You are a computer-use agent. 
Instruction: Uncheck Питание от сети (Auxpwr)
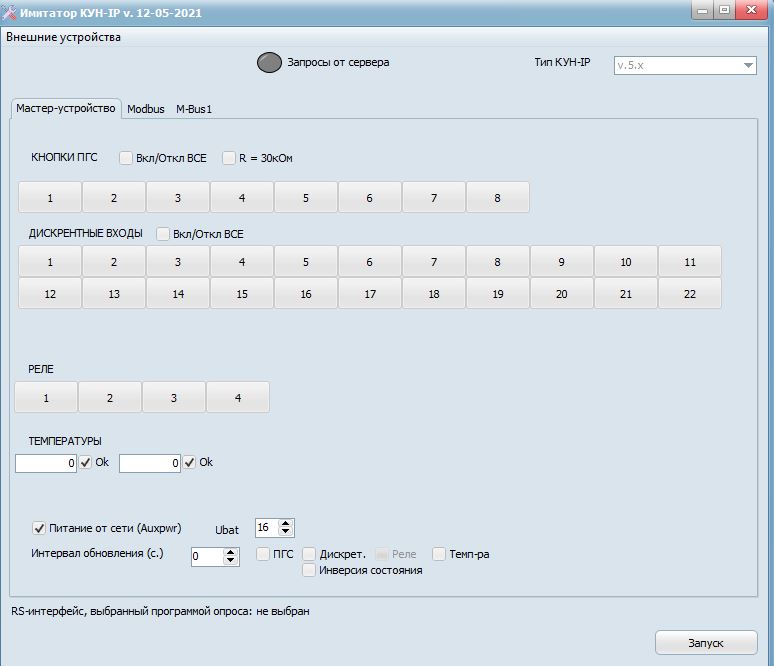[x=40, y=528]
